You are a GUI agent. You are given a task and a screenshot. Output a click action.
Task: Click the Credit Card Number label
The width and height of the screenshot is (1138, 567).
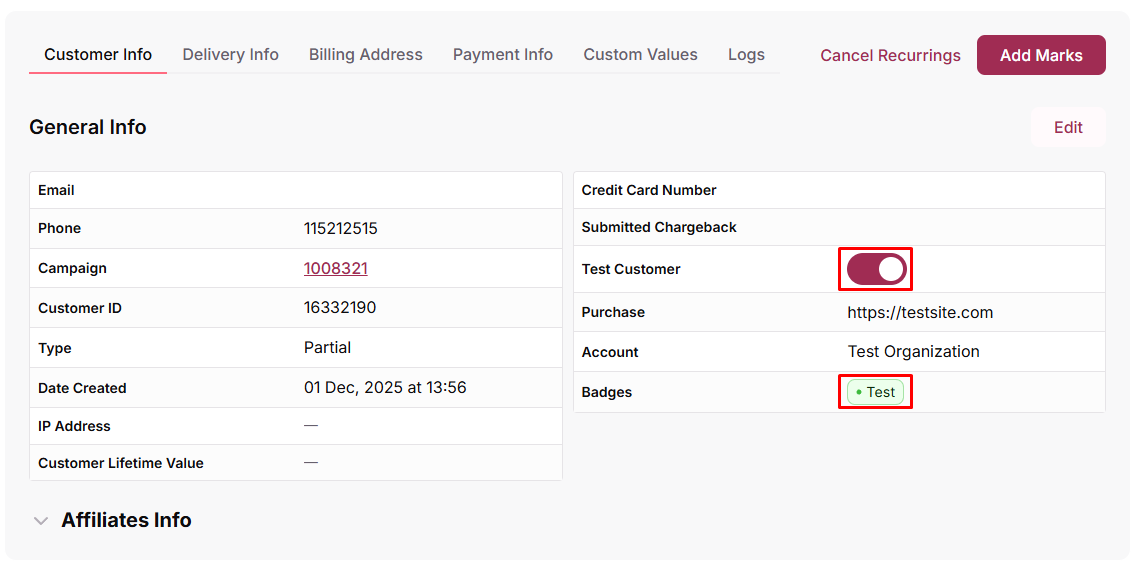[x=649, y=190]
